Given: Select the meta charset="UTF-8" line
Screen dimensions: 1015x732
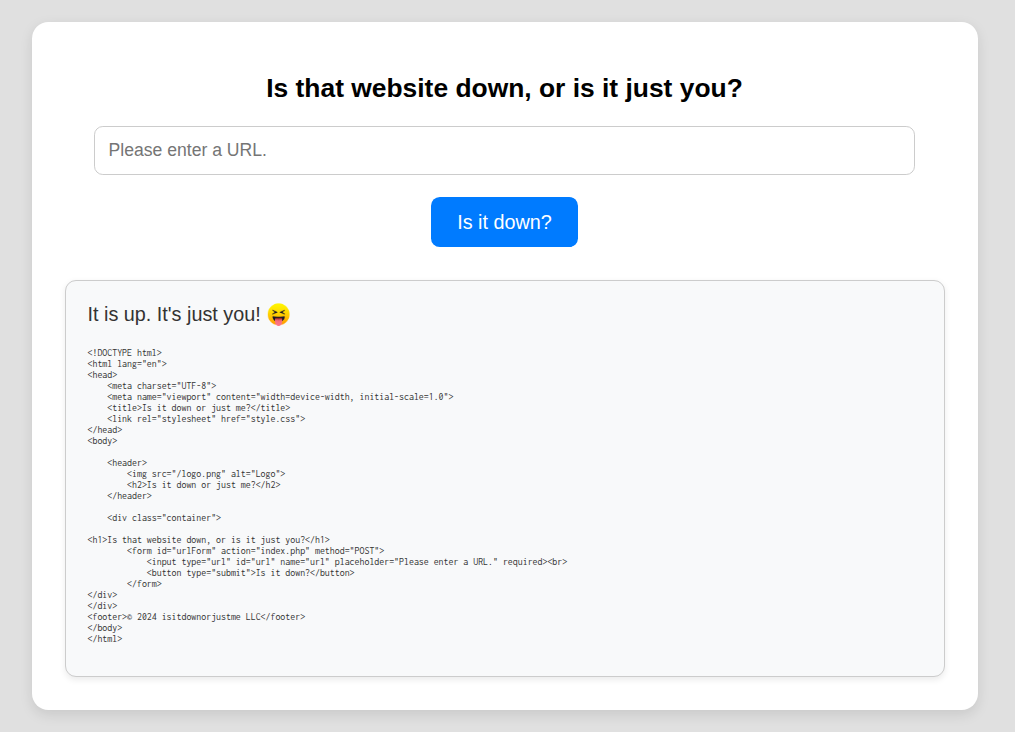Looking at the screenshot, I should (x=161, y=385).
